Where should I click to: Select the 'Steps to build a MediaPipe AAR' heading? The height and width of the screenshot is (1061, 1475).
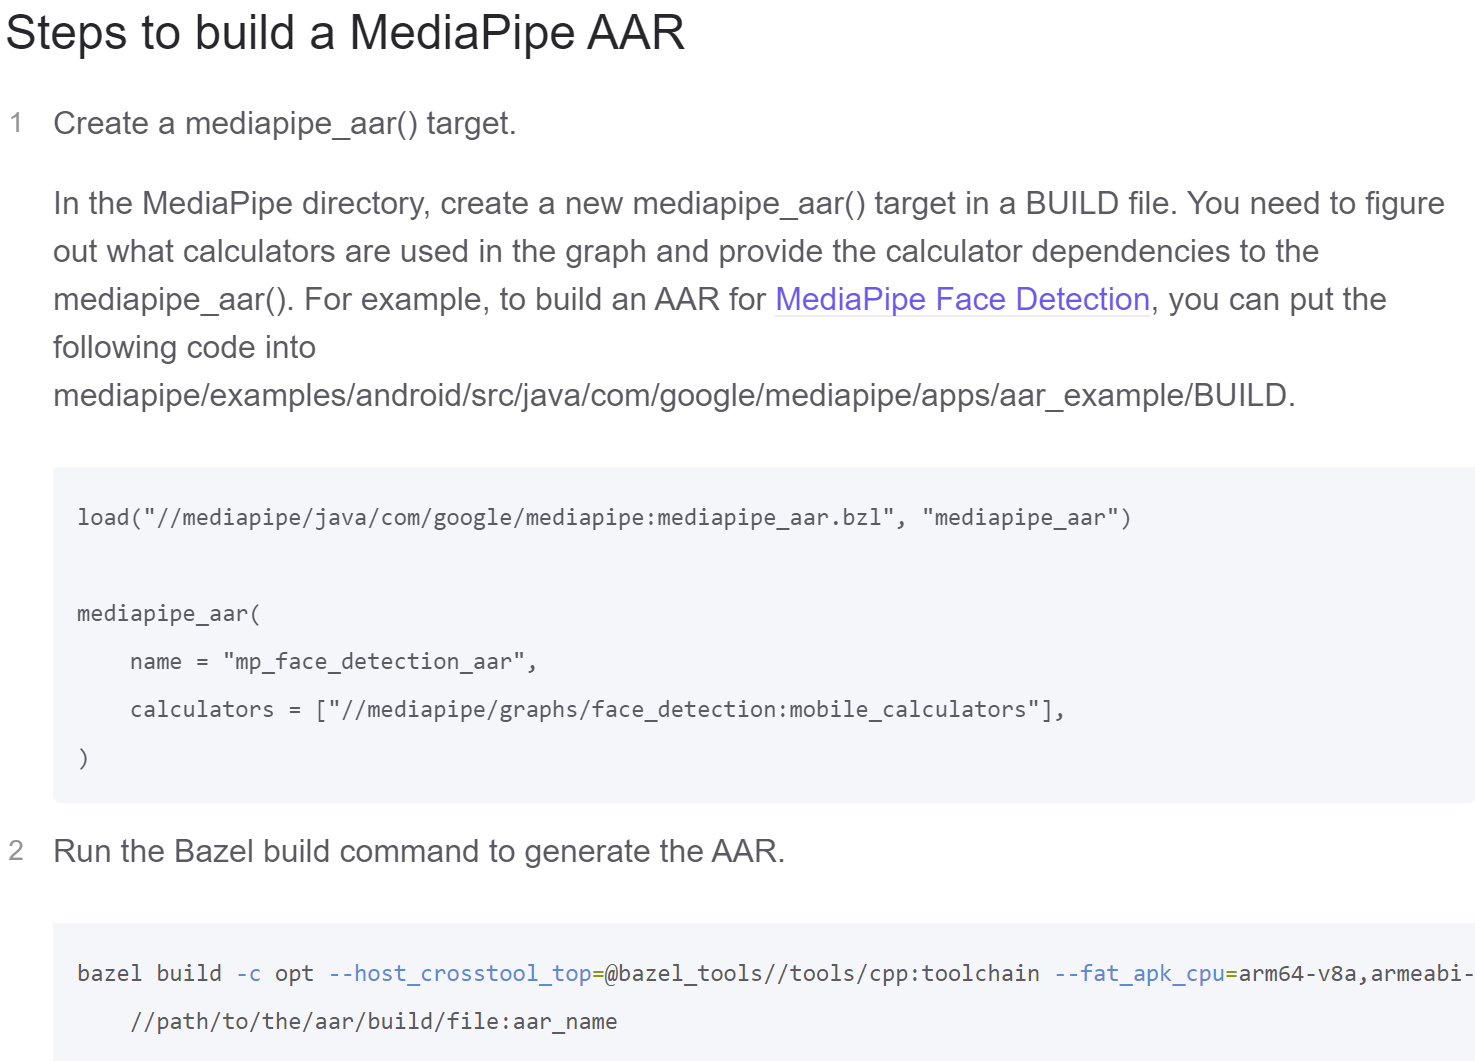point(345,33)
